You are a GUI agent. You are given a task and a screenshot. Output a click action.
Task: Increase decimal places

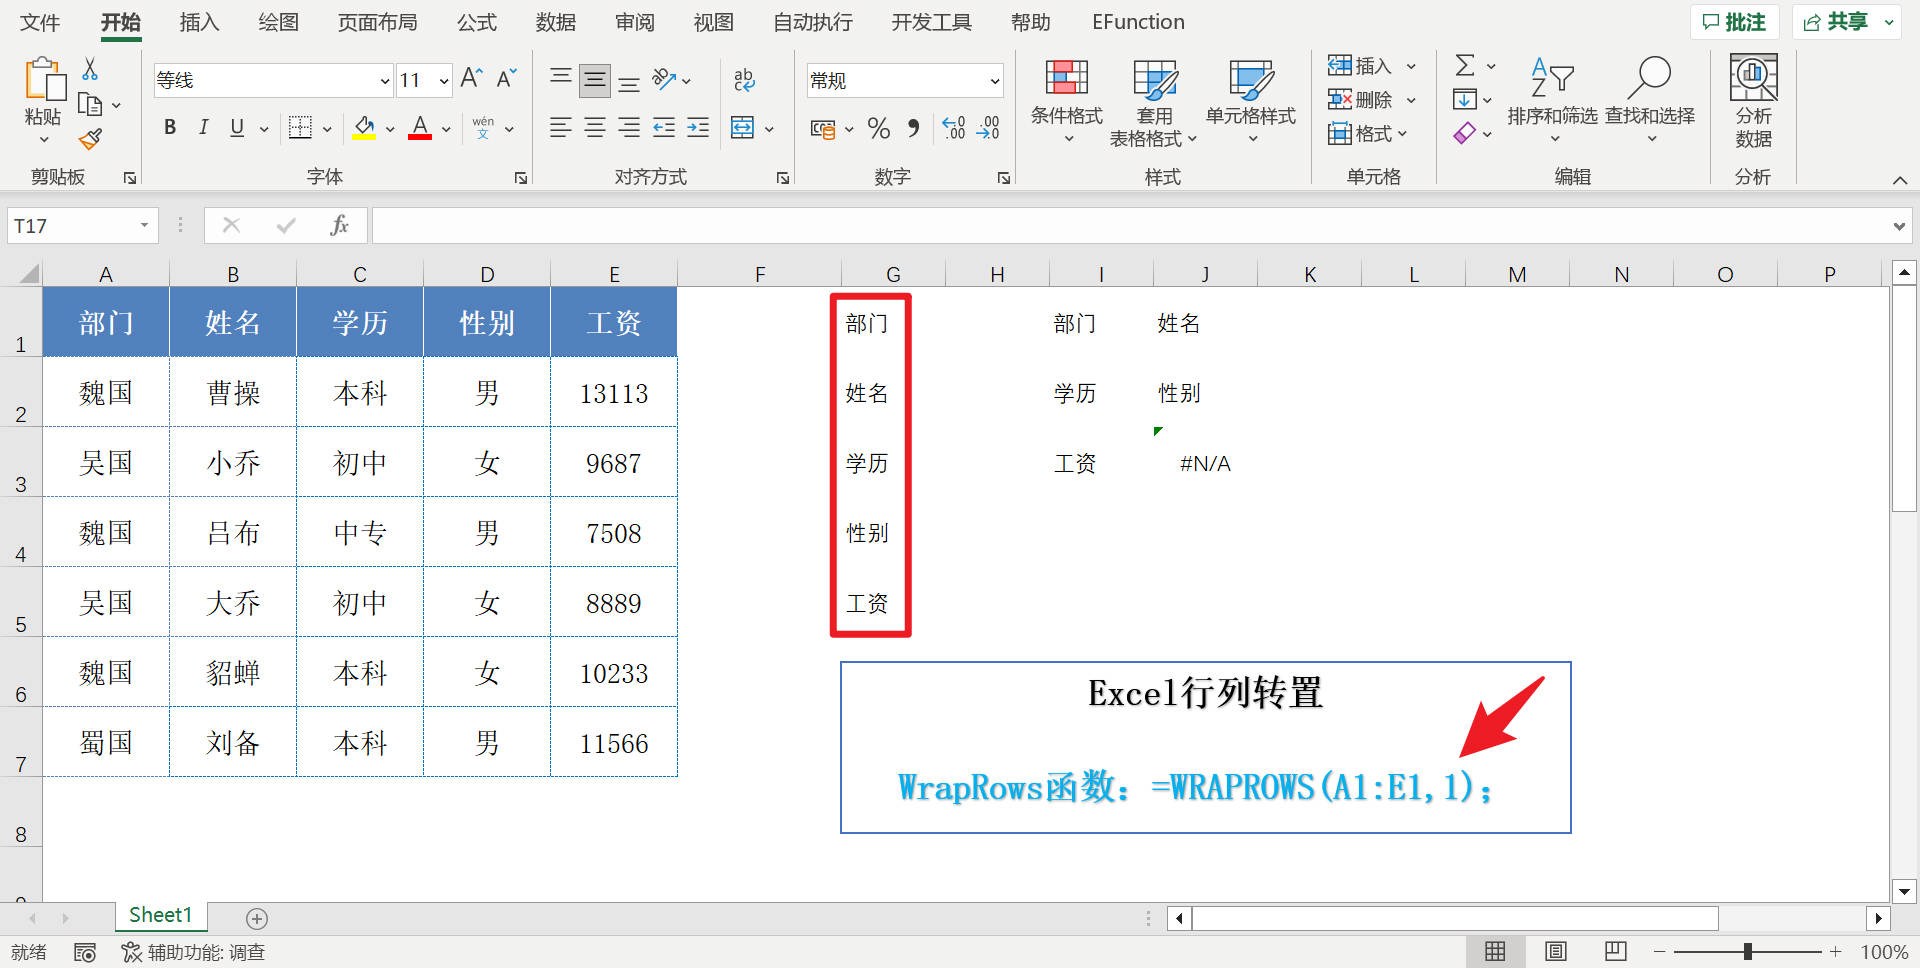[x=954, y=128]
